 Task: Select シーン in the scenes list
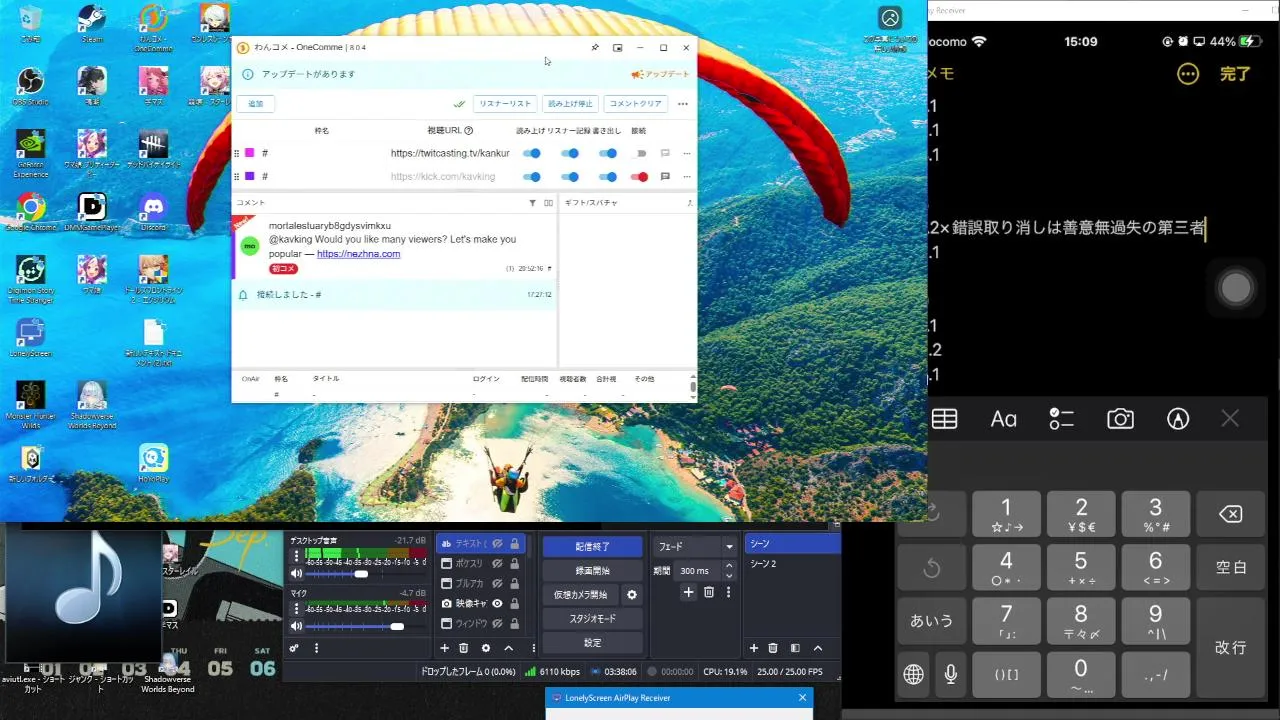click(793, 544)
